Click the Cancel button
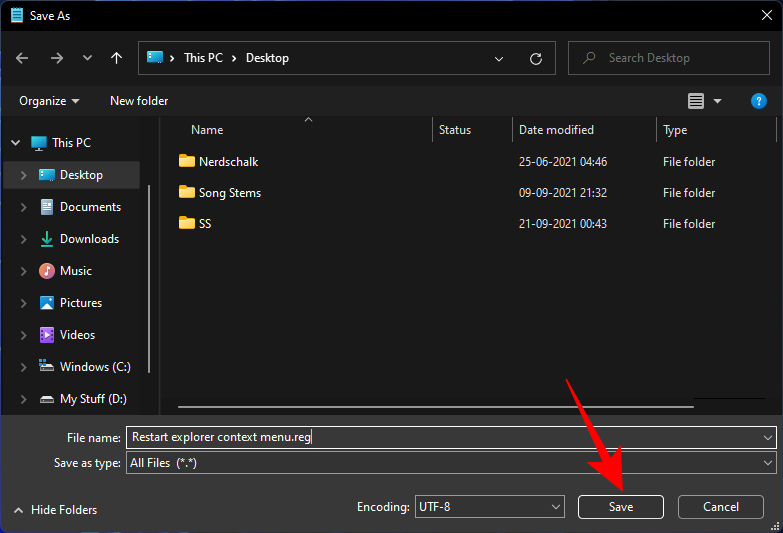 (x=721, y=507)
